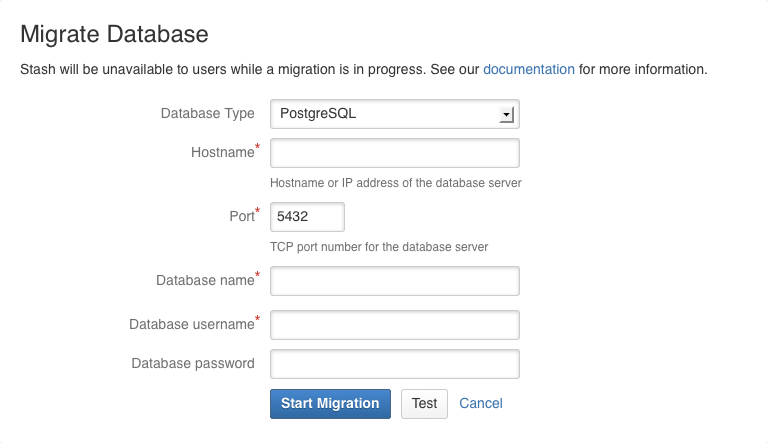Click the Hostname or IP address hint text
Viewport: 768px width, 443px height.
pos(396,183)
